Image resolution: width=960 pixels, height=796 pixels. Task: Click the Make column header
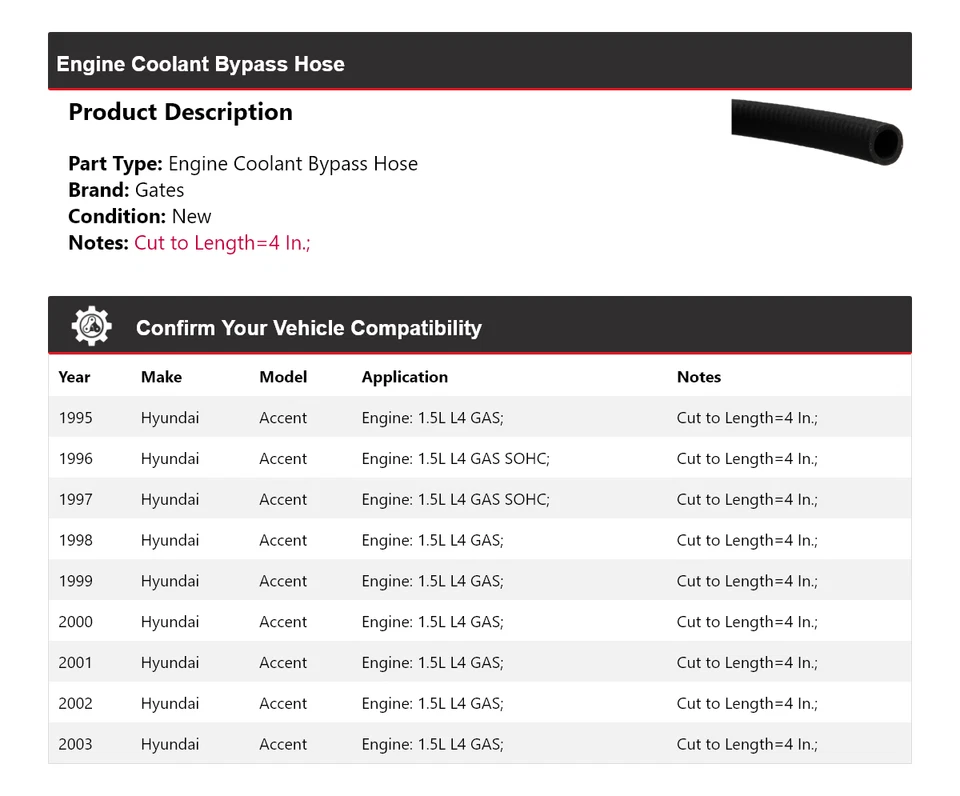tap(161, 377)
